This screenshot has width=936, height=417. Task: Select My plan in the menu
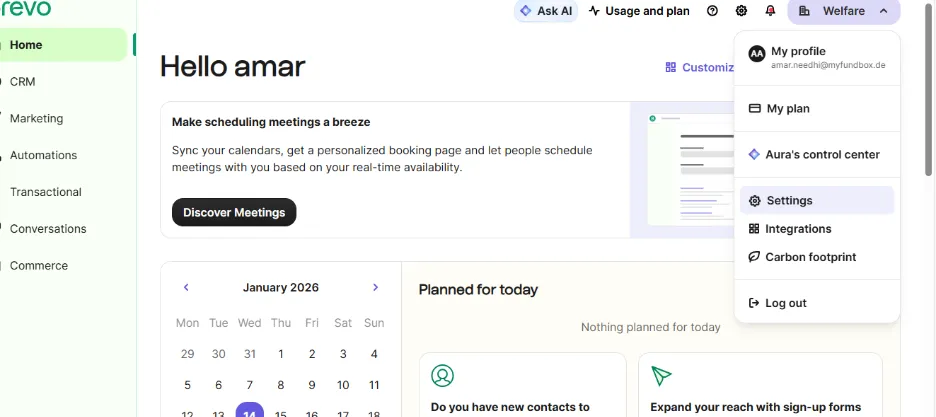tap(817, 109)
